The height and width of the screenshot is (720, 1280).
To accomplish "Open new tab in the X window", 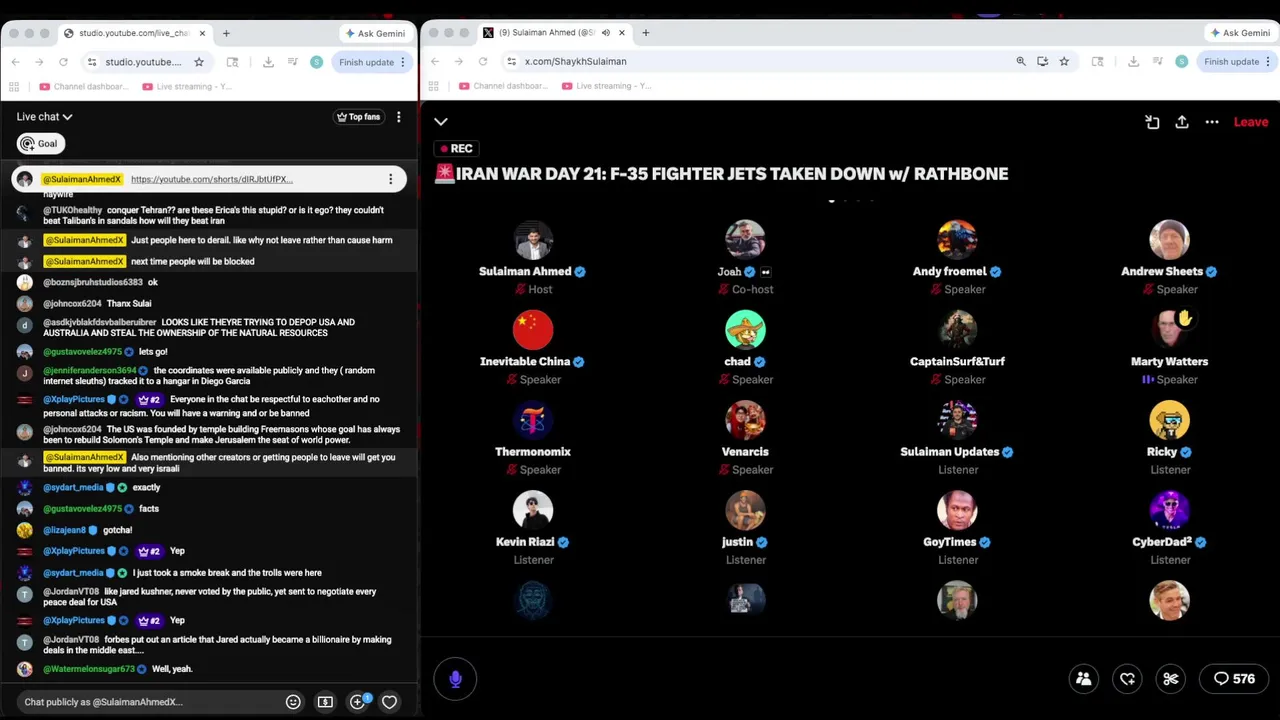I will (646, 33).
